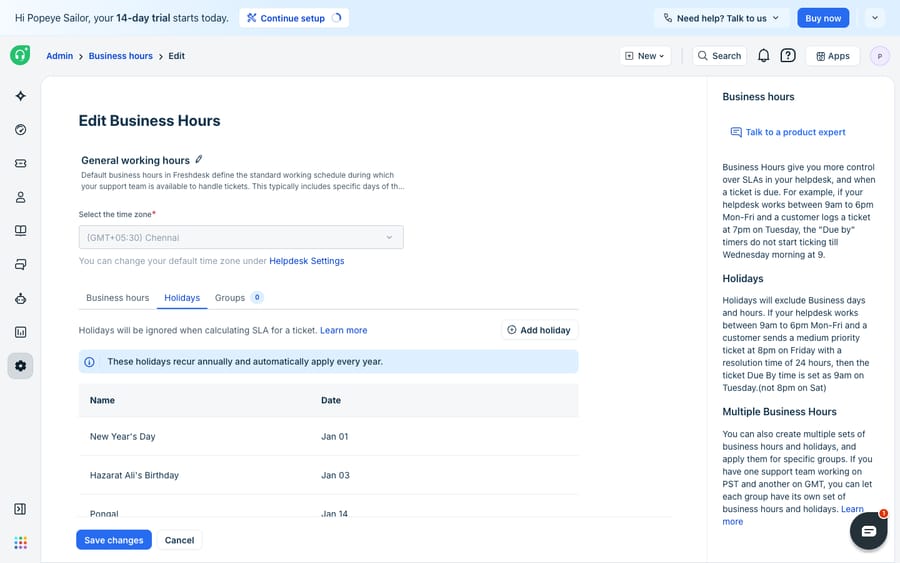Screen dimensions: 900x563
Task: Open the help question mark icon
Action: (x=788, y=56)
